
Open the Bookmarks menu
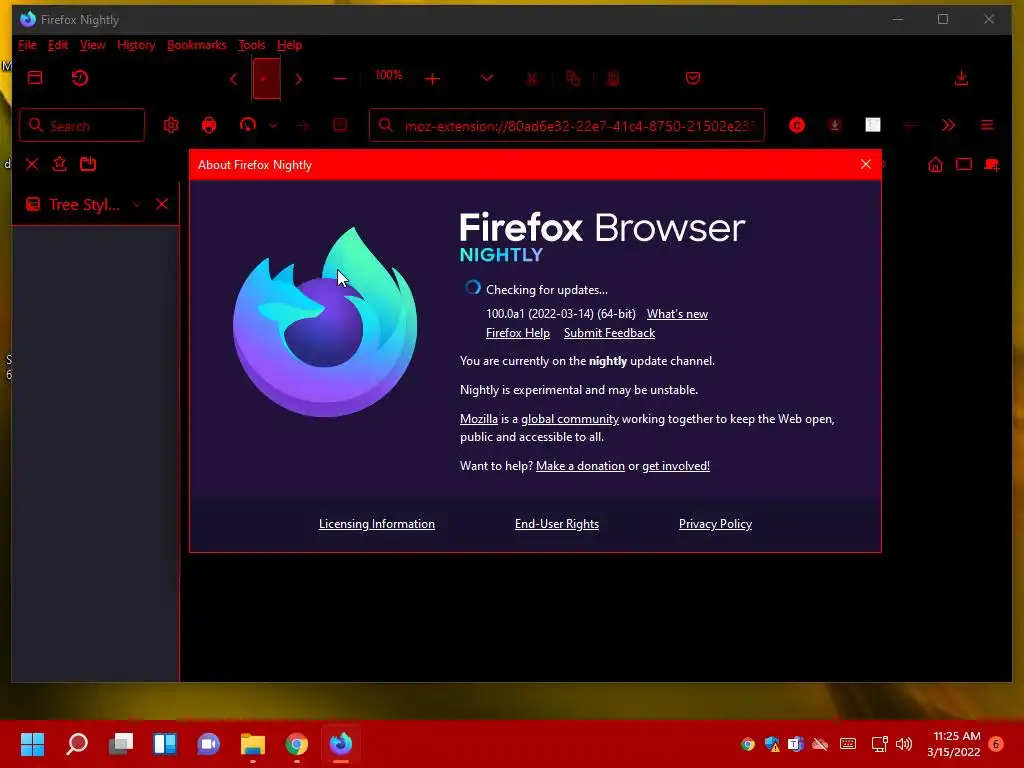(197, 45)
